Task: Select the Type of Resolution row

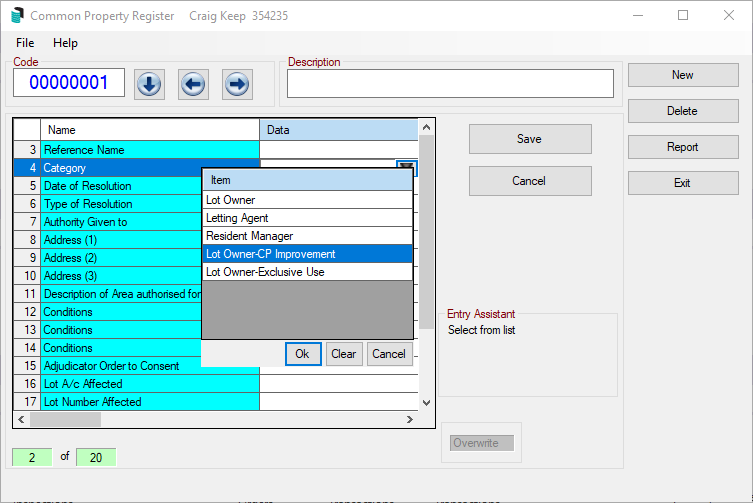Action: coord(121,204)
